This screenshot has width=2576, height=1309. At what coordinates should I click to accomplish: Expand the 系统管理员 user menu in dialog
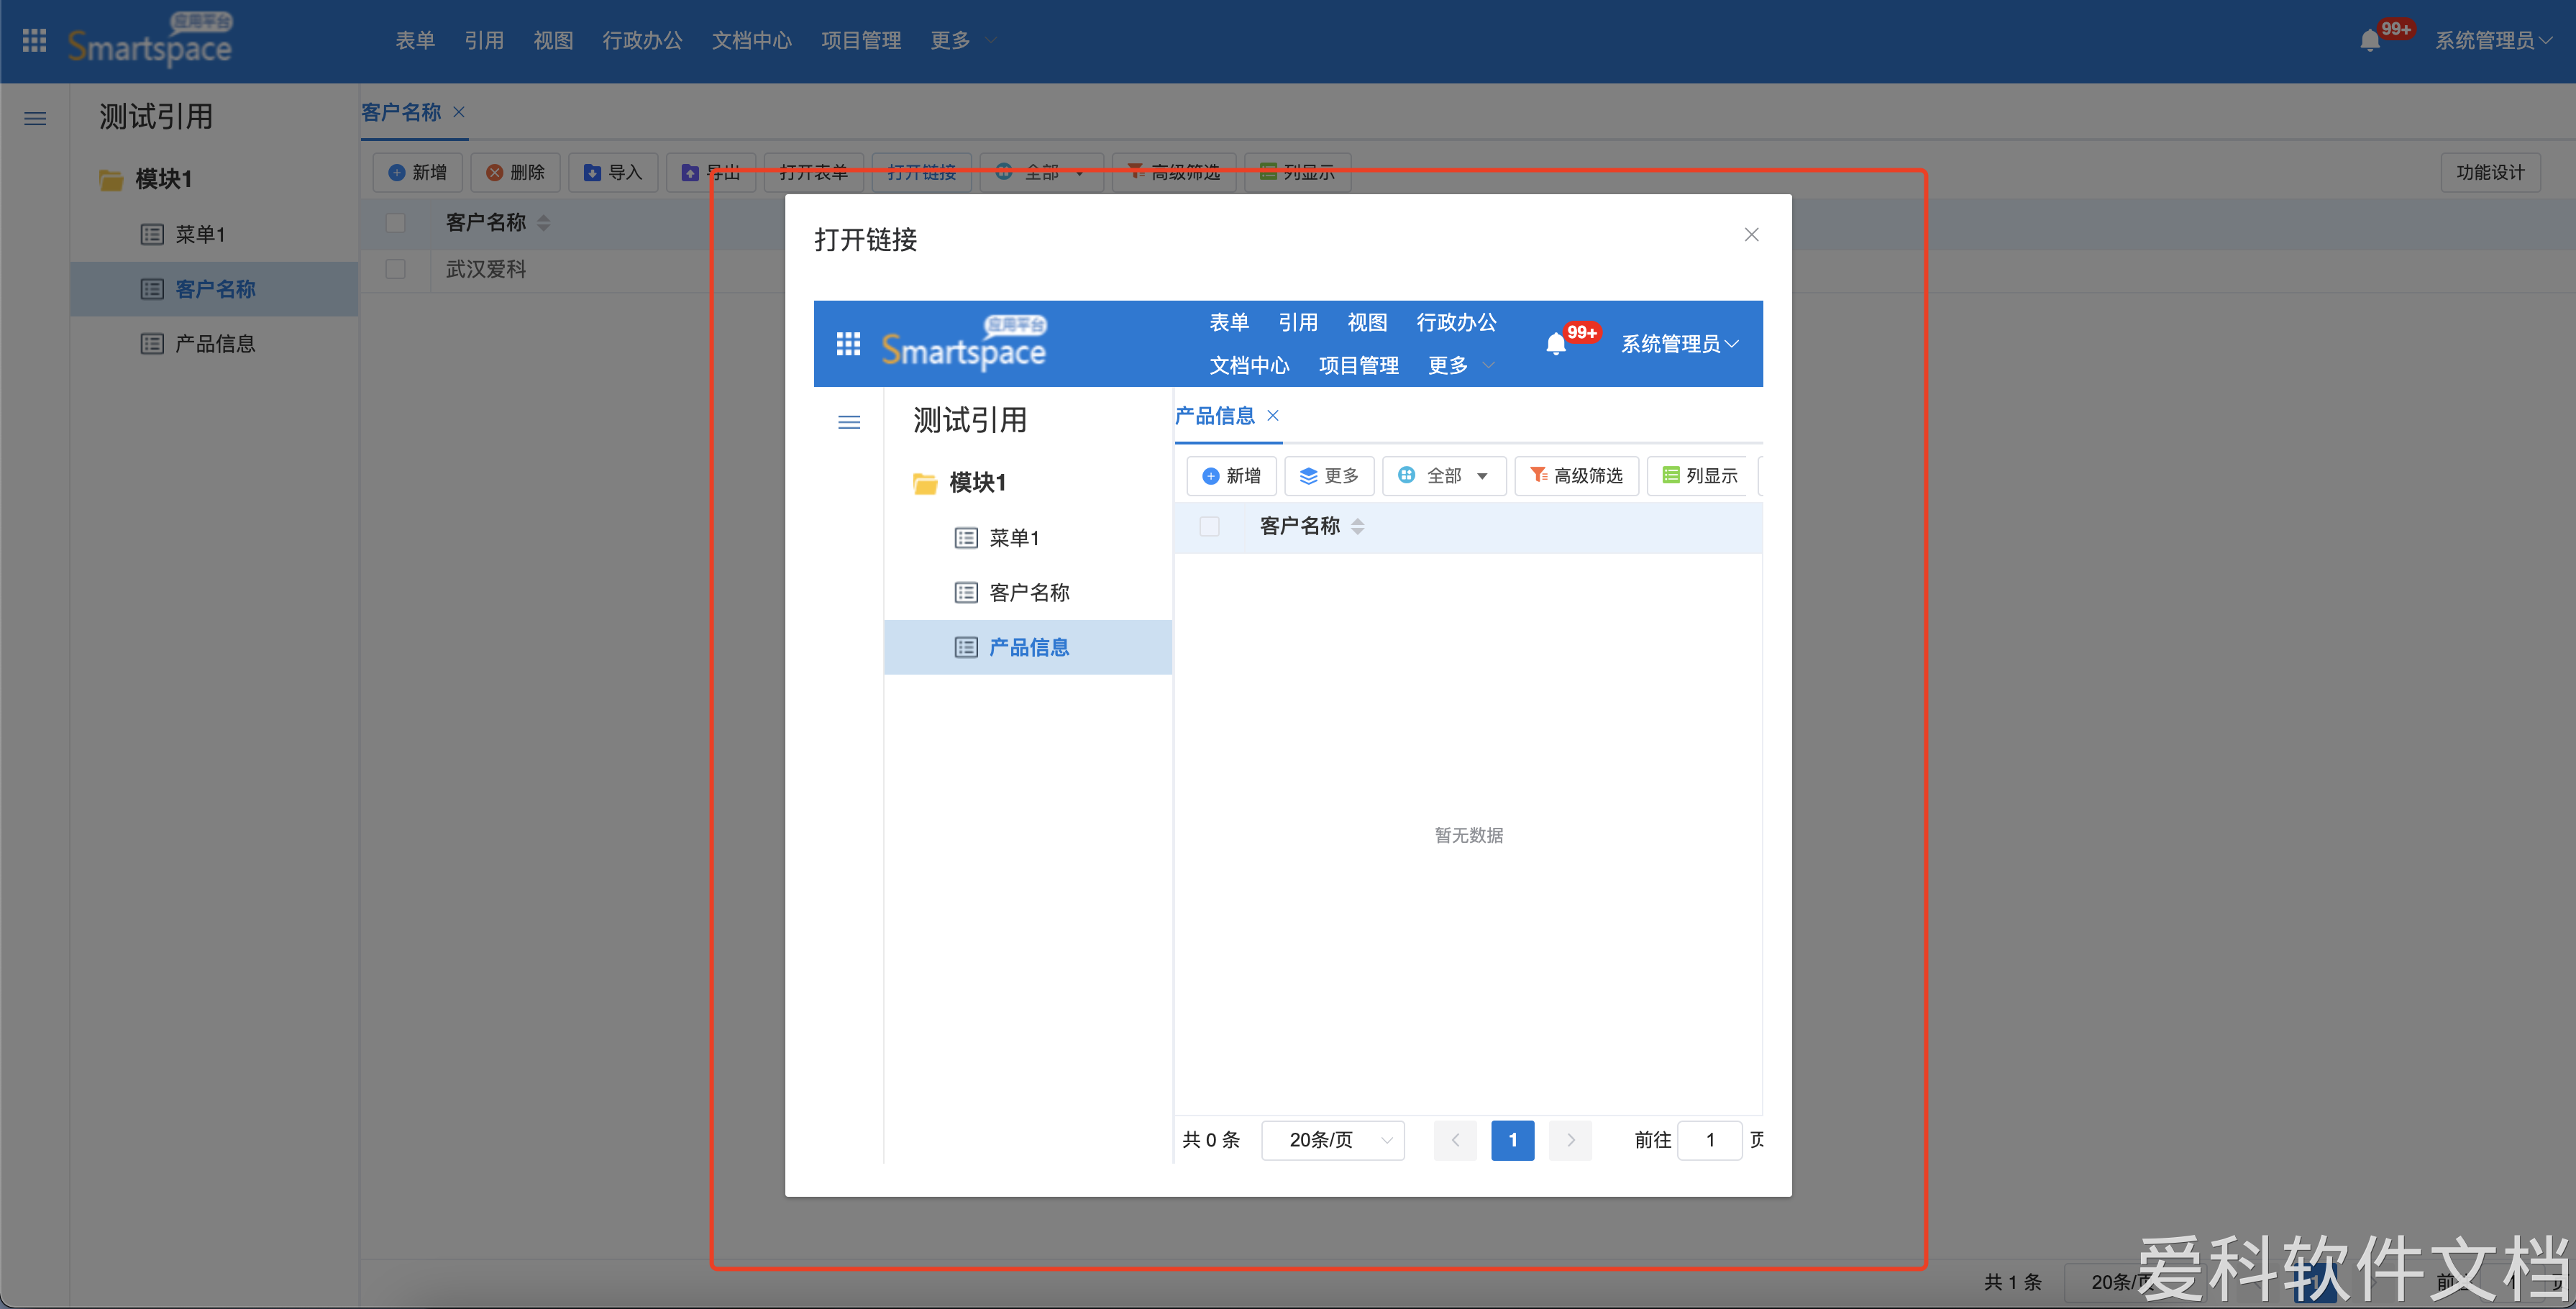coord(1680,344)
